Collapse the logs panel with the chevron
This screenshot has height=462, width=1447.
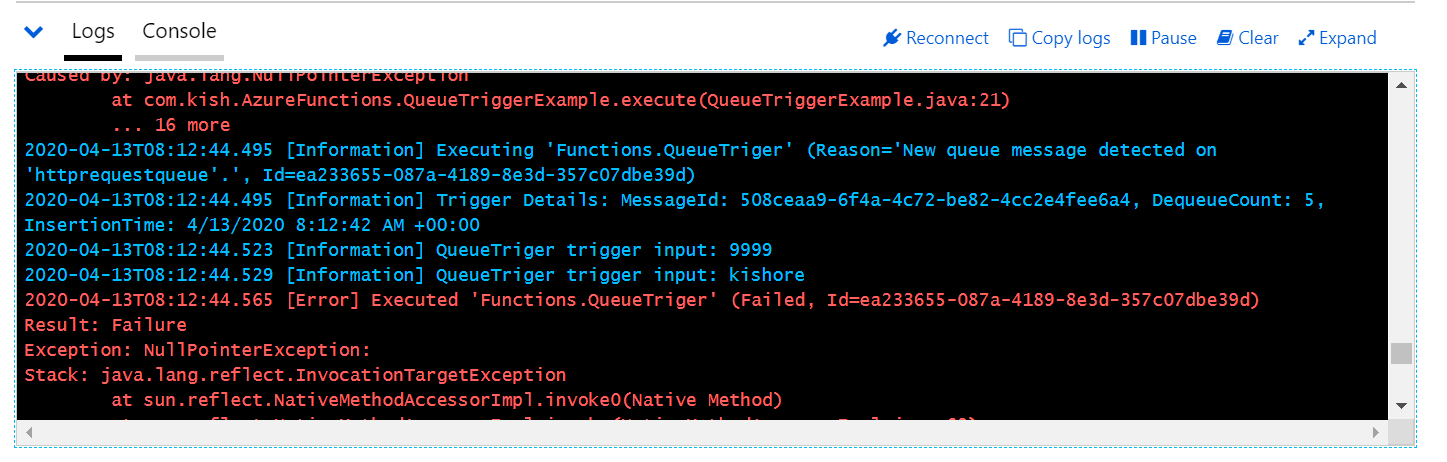[33, 32]
